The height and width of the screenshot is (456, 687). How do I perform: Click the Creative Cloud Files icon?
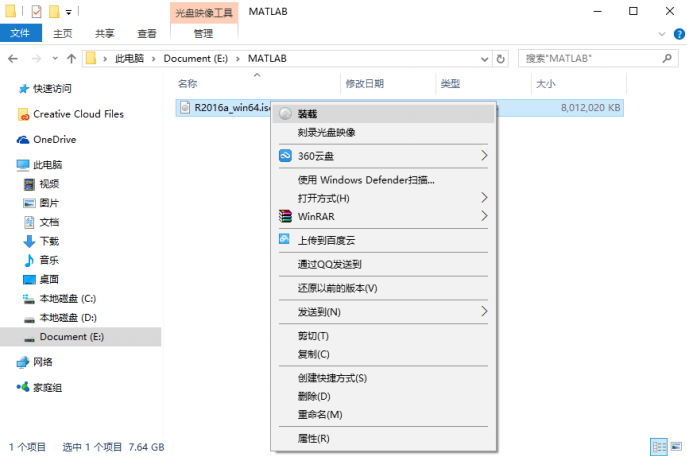(23, 114)
